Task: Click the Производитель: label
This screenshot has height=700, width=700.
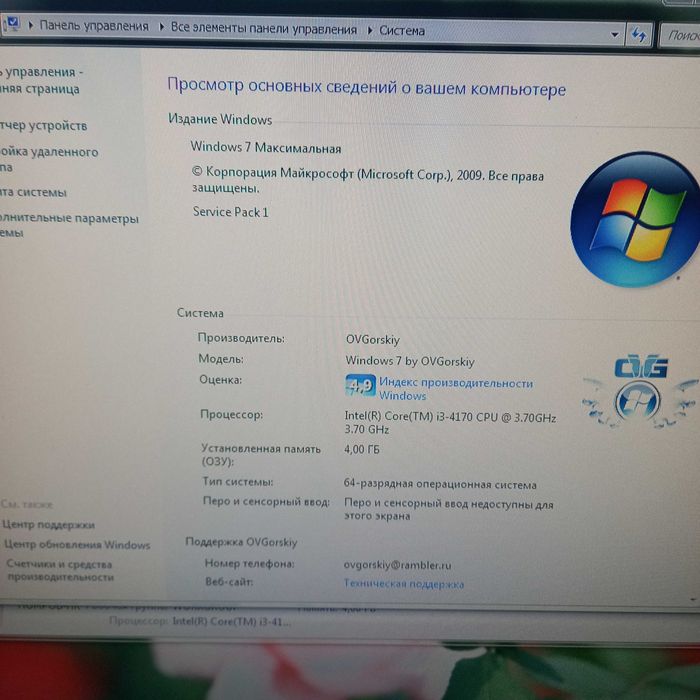Action: (x=241, y=338)
